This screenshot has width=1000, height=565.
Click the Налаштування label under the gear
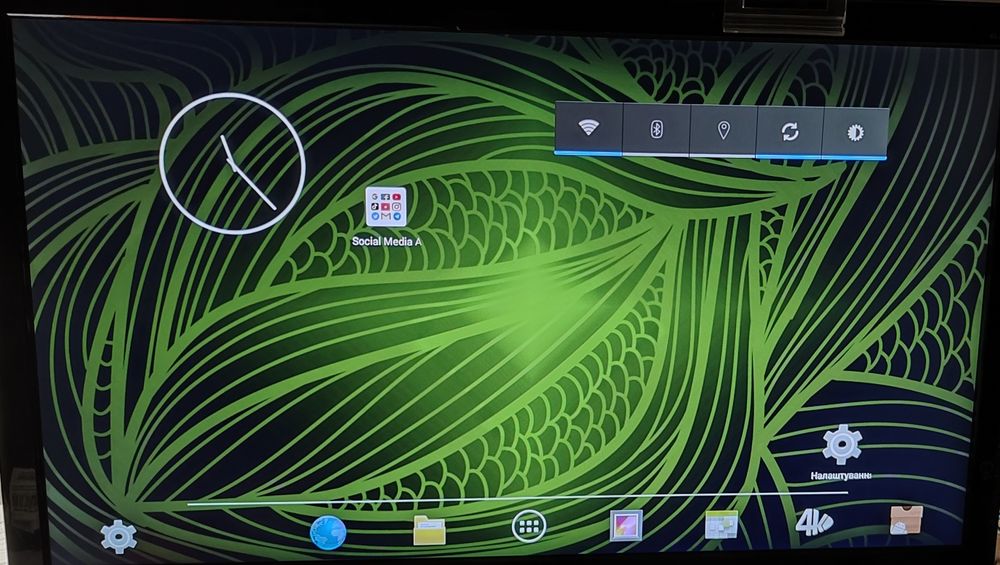click(841, 476)
